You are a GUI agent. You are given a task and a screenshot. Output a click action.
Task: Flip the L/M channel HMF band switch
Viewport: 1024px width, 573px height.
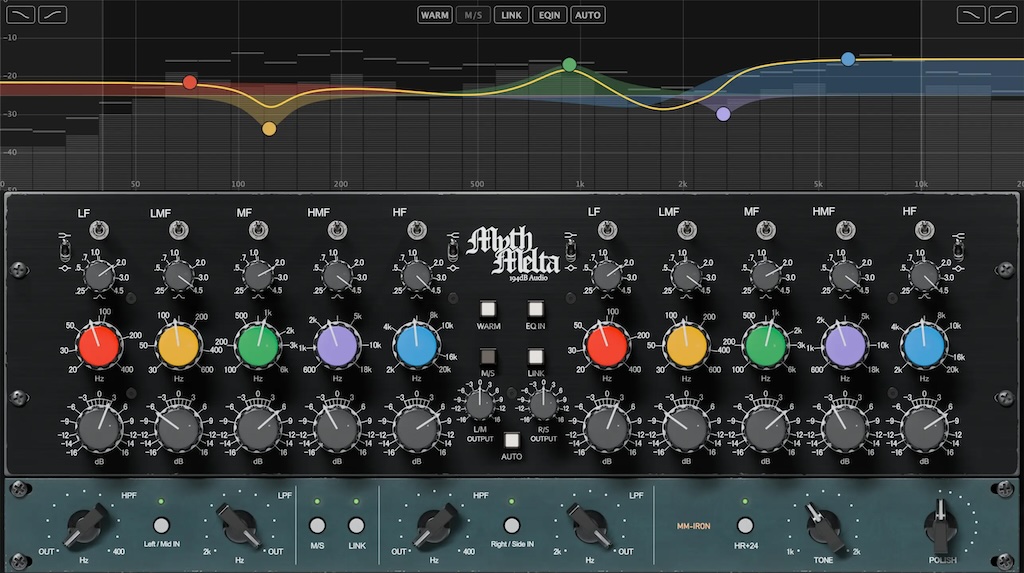pyautogui.click(x=338, y=230)
